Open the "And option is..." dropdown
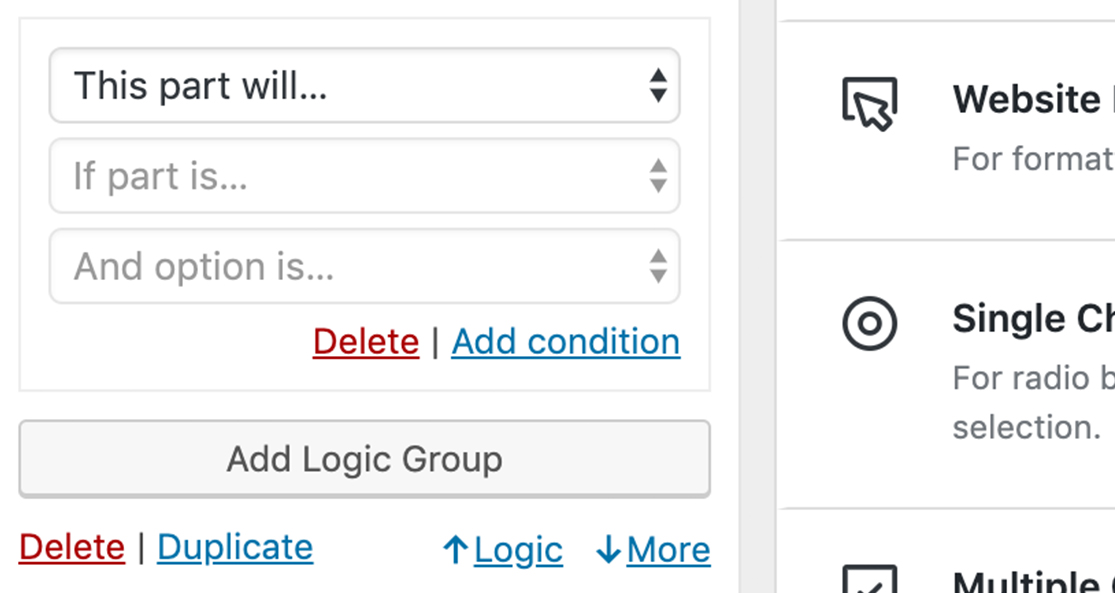The width and height of the screenshot is (1115, 593). coord(364,266)
